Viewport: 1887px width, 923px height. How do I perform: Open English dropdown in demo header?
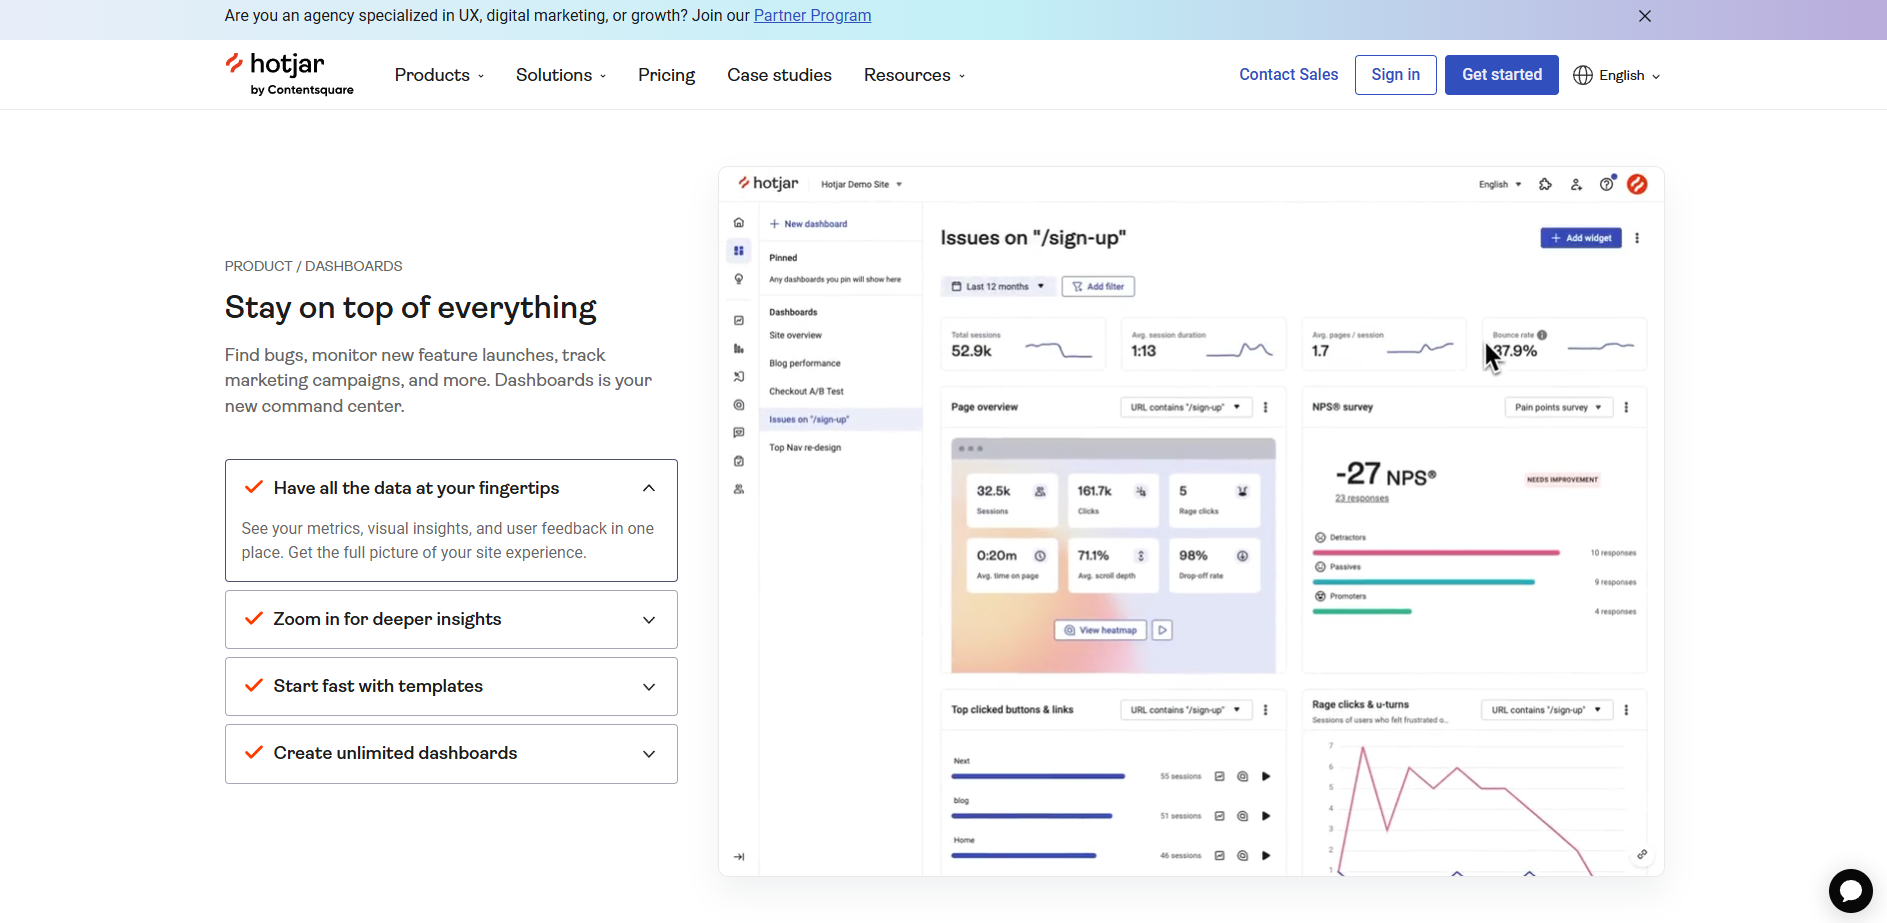point(1500,184)
